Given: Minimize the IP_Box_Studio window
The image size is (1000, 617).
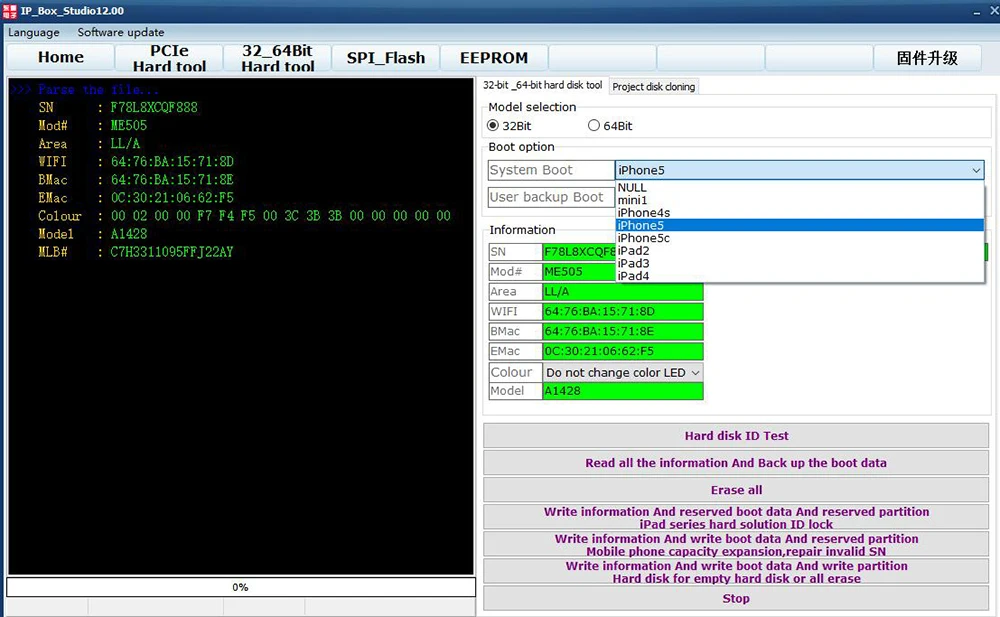Looking at the screenshot, I should tap(976, 11).
